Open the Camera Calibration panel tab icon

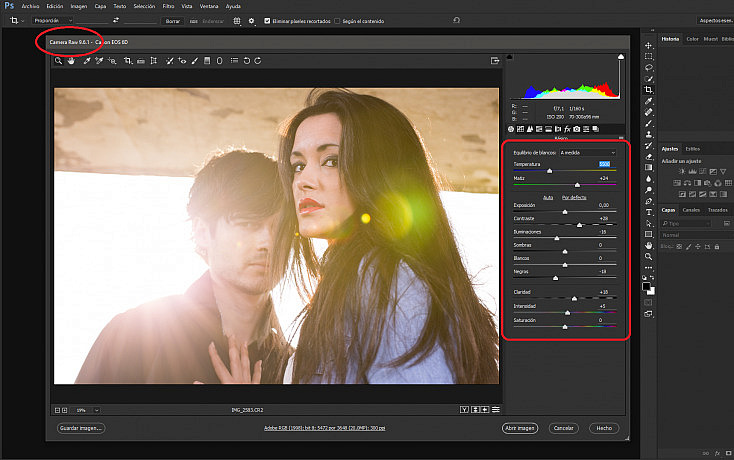pyautogui.click(x=577, y=129)
